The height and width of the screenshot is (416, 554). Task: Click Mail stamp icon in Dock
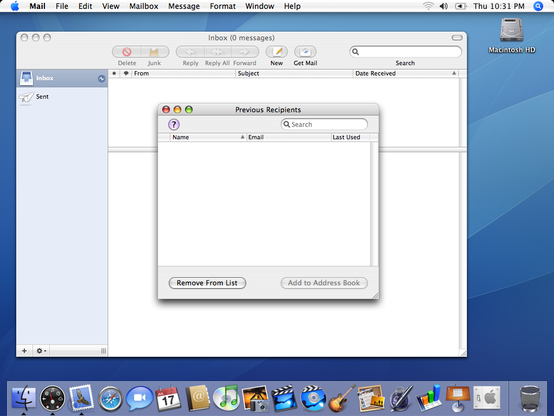[x=82, y=398]
